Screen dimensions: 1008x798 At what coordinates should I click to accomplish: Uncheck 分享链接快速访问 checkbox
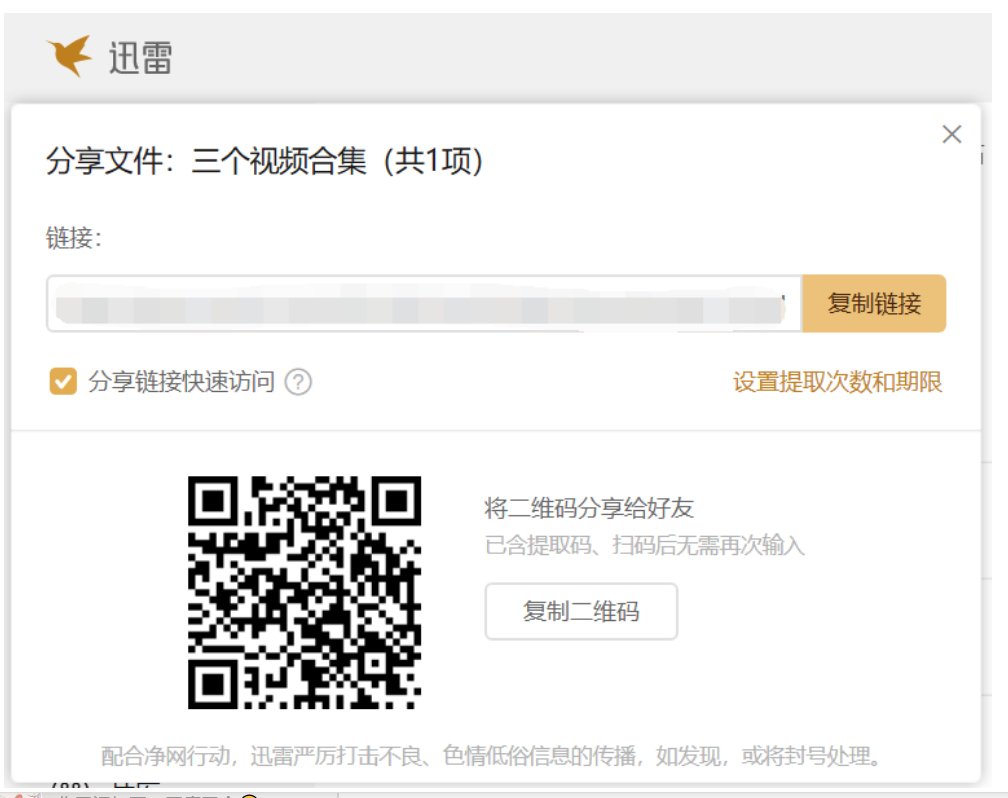(x=63, y=381)
